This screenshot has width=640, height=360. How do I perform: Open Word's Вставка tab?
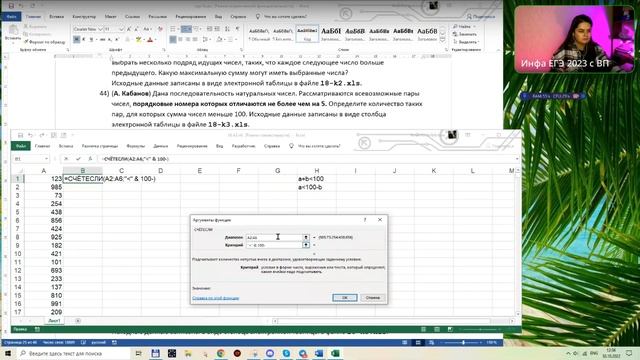coord(56,16)
